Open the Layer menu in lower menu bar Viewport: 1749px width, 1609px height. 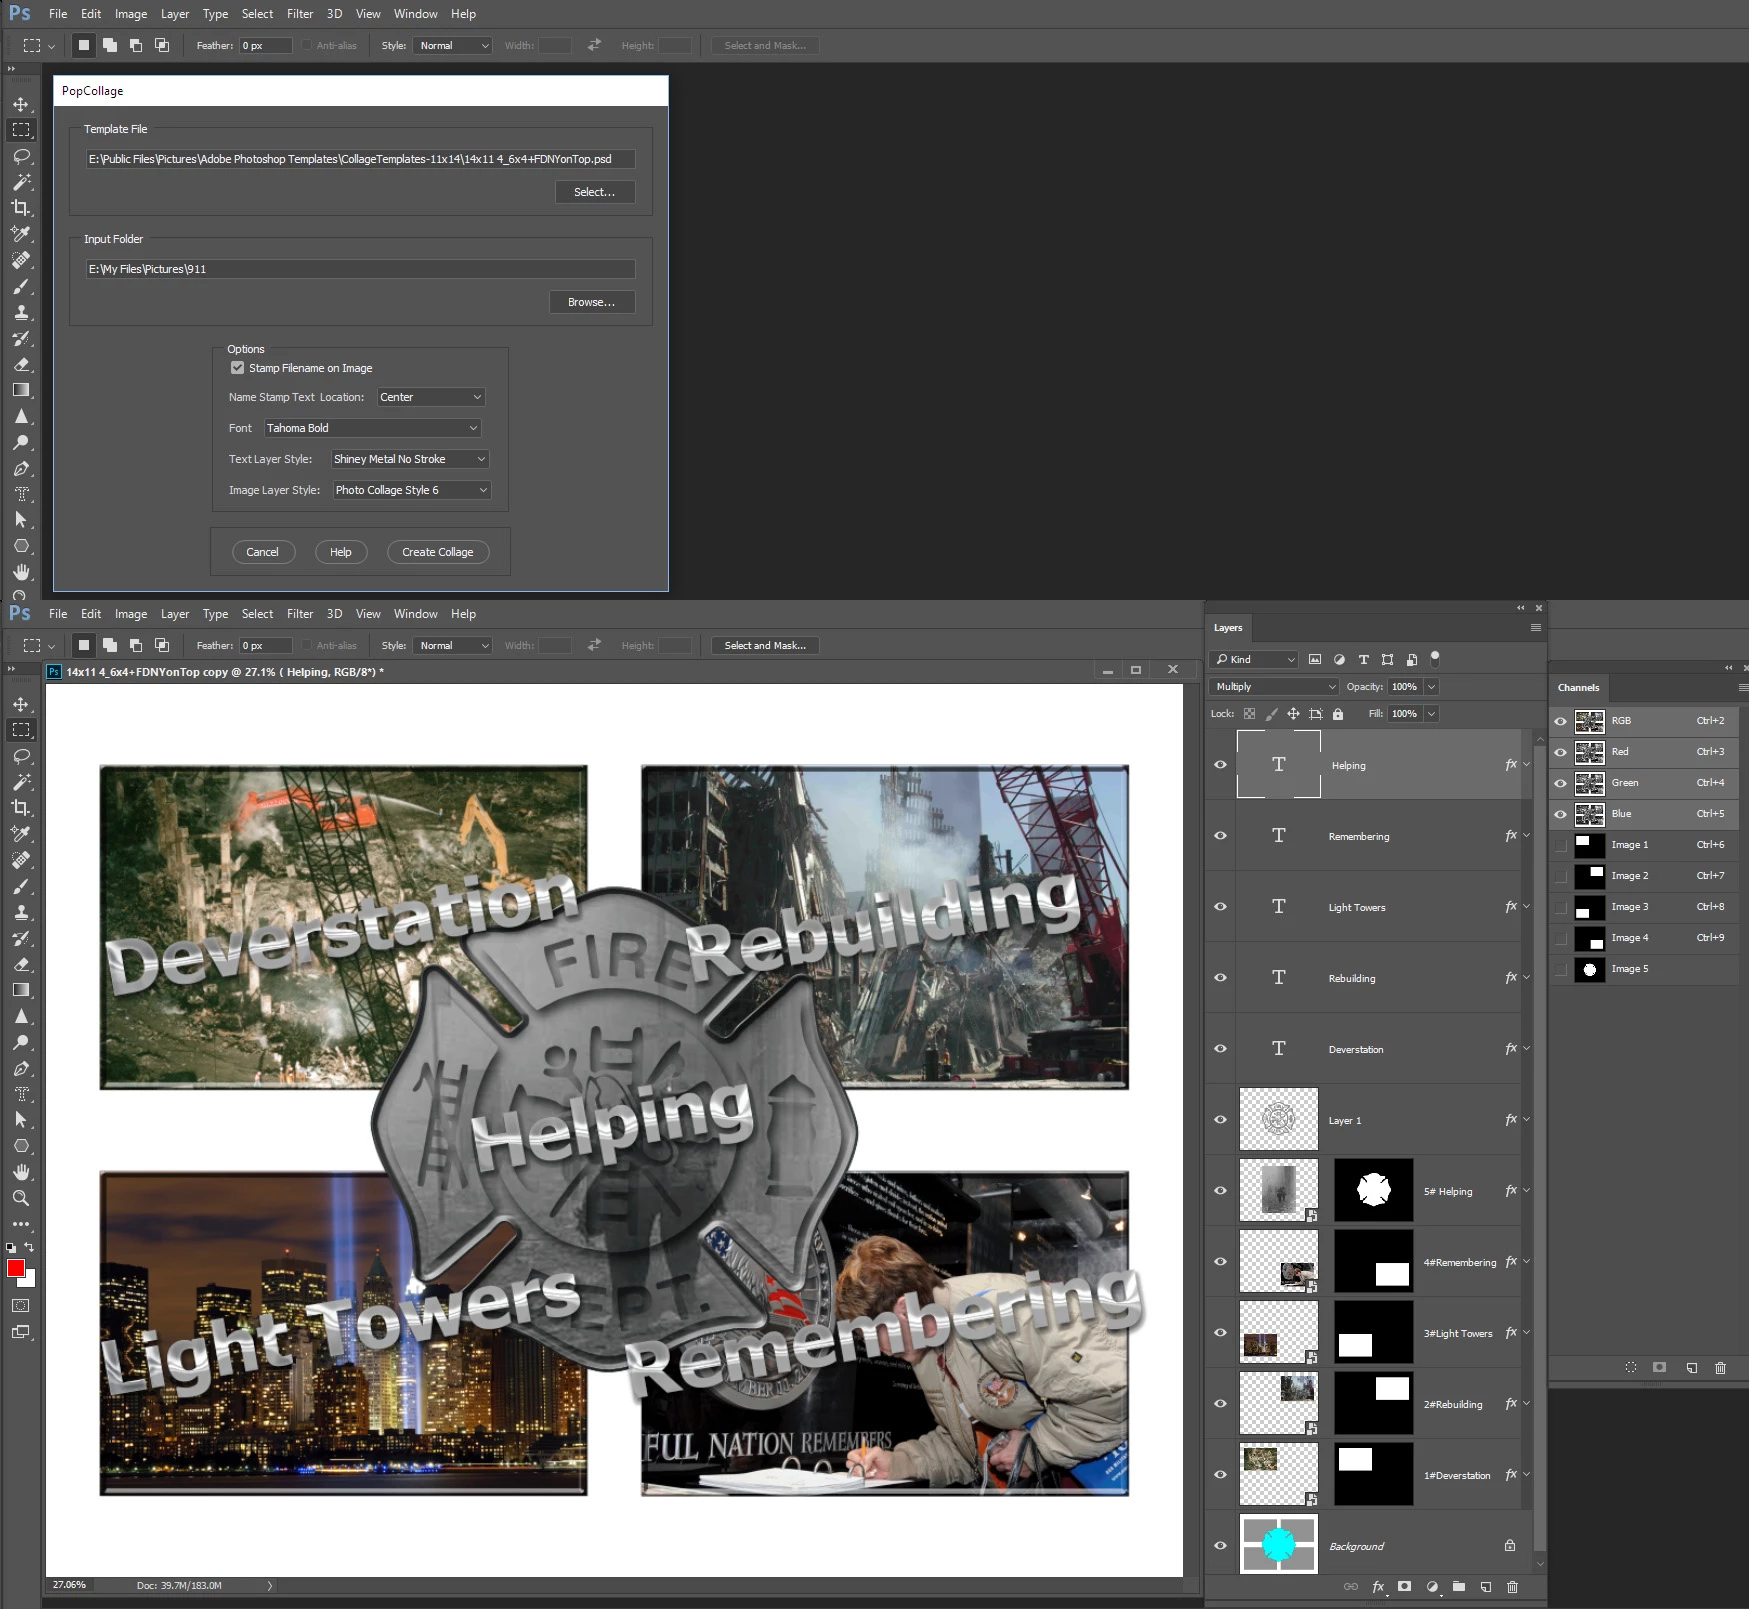[175, 614]
